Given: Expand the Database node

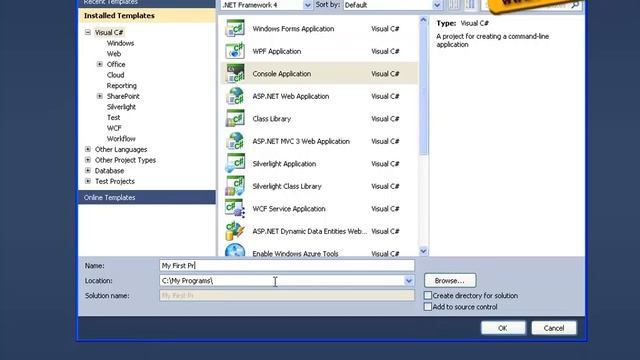Looking at the screenshot, I should (x=88, y=170).
